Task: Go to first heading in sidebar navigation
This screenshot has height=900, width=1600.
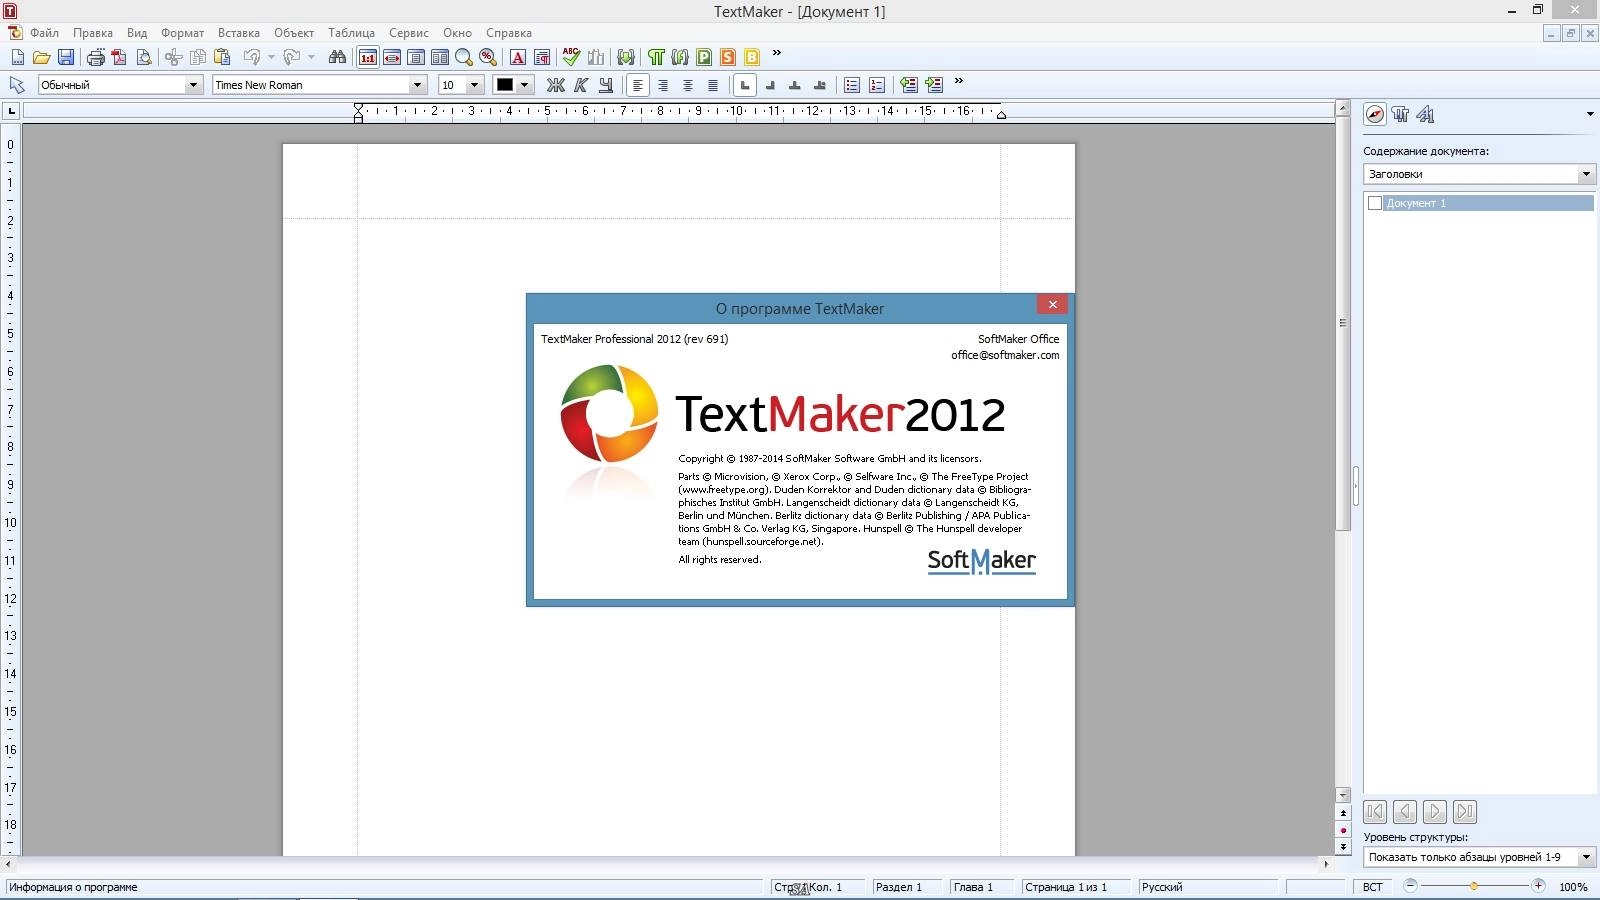Action: click(1375, 812)
